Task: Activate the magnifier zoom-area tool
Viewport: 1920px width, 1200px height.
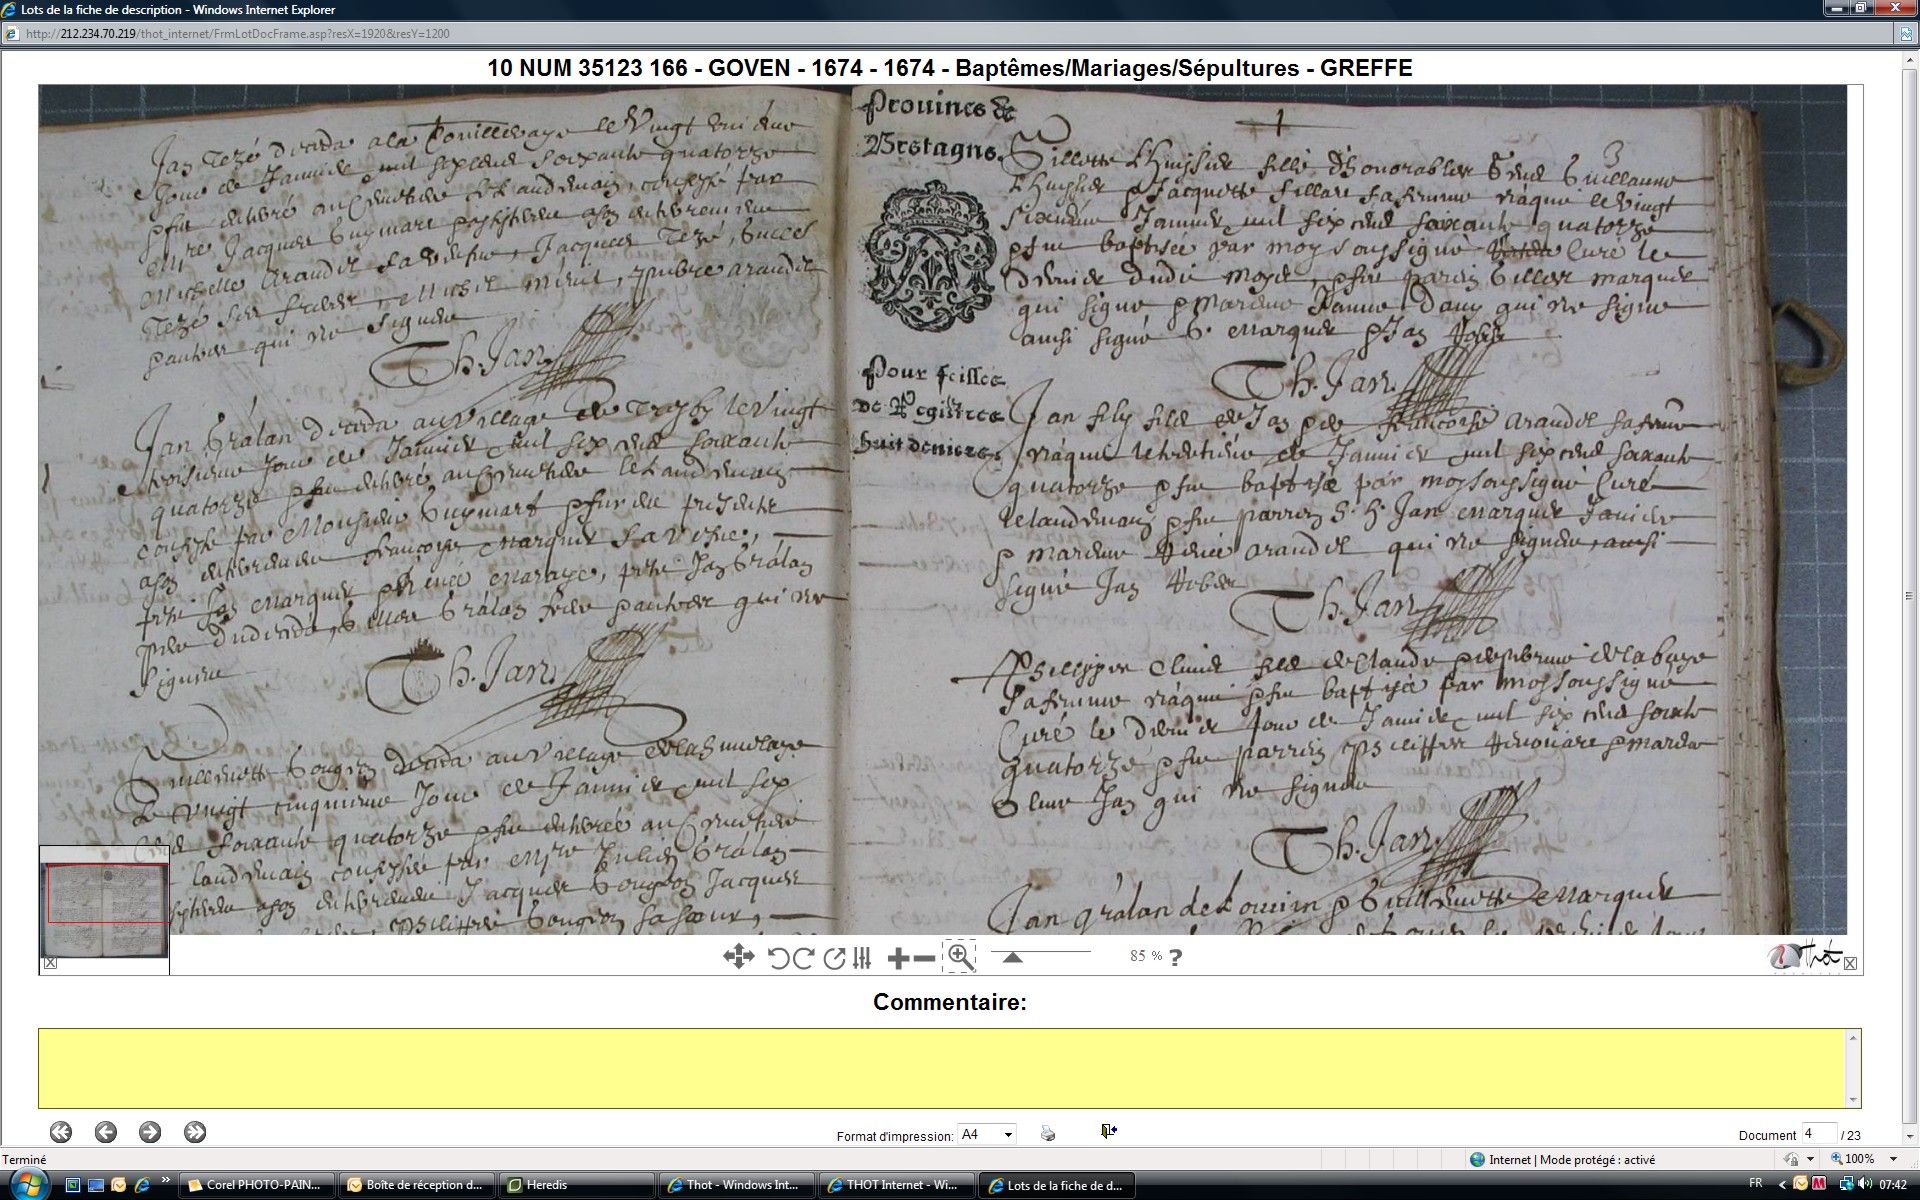Action: pos(959,956)
